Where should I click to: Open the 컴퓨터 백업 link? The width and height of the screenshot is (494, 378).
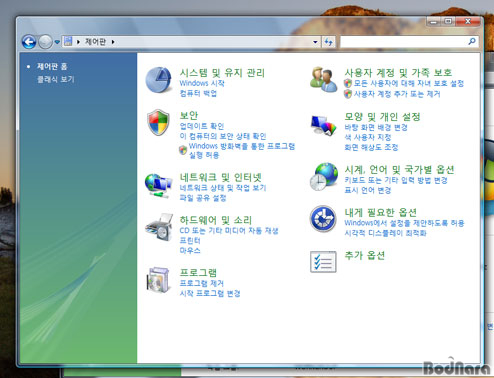click(x=198, y=93)
